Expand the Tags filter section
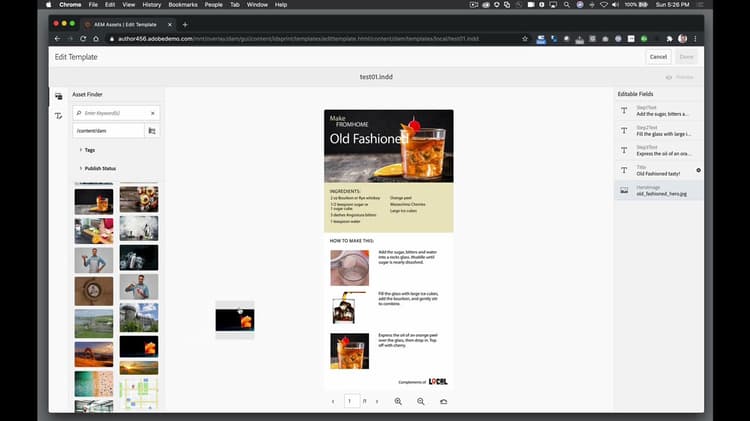Screen dimensions: 750x421 (x=87, y=150)
